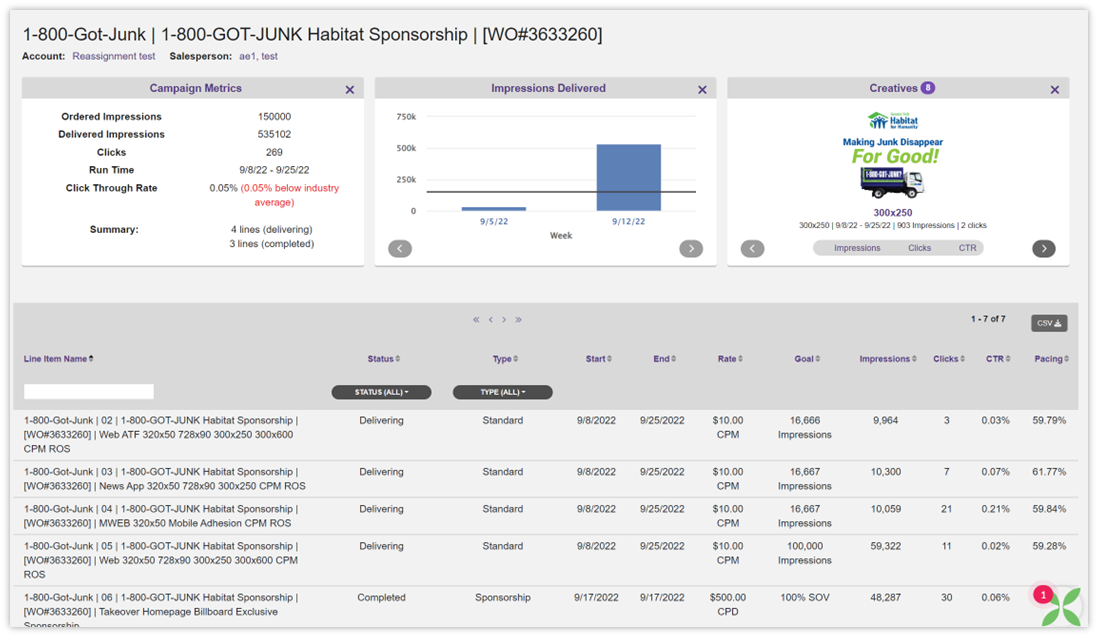Sort table by CTR column
1098x637 pixels.
[998, 359]
